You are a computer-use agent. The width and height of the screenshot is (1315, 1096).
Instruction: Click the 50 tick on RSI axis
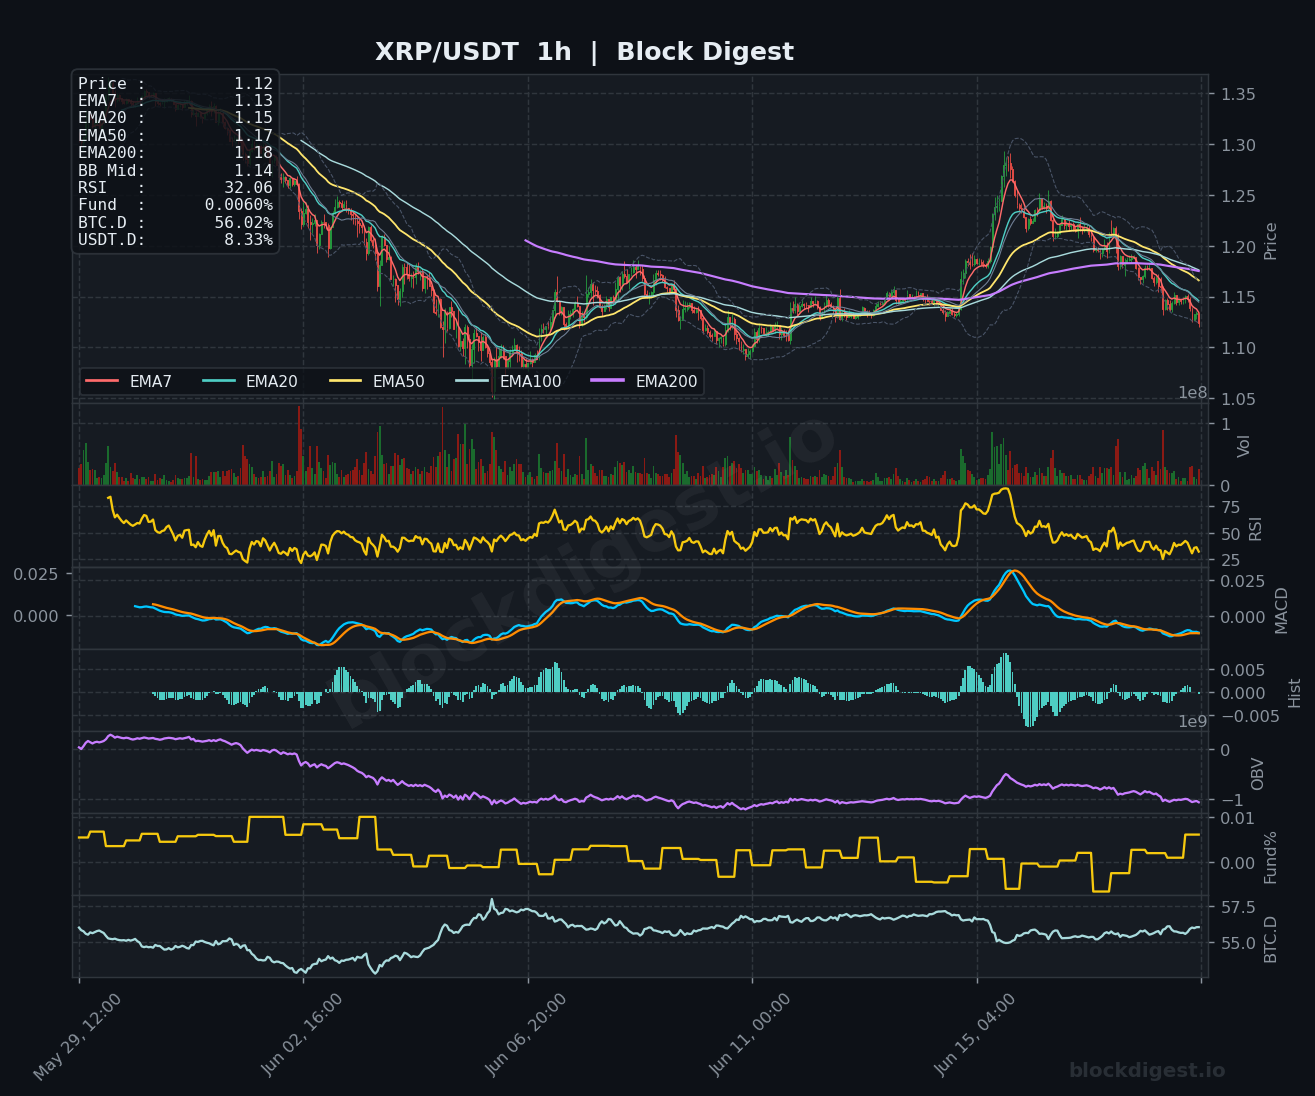click(1229, 534)
